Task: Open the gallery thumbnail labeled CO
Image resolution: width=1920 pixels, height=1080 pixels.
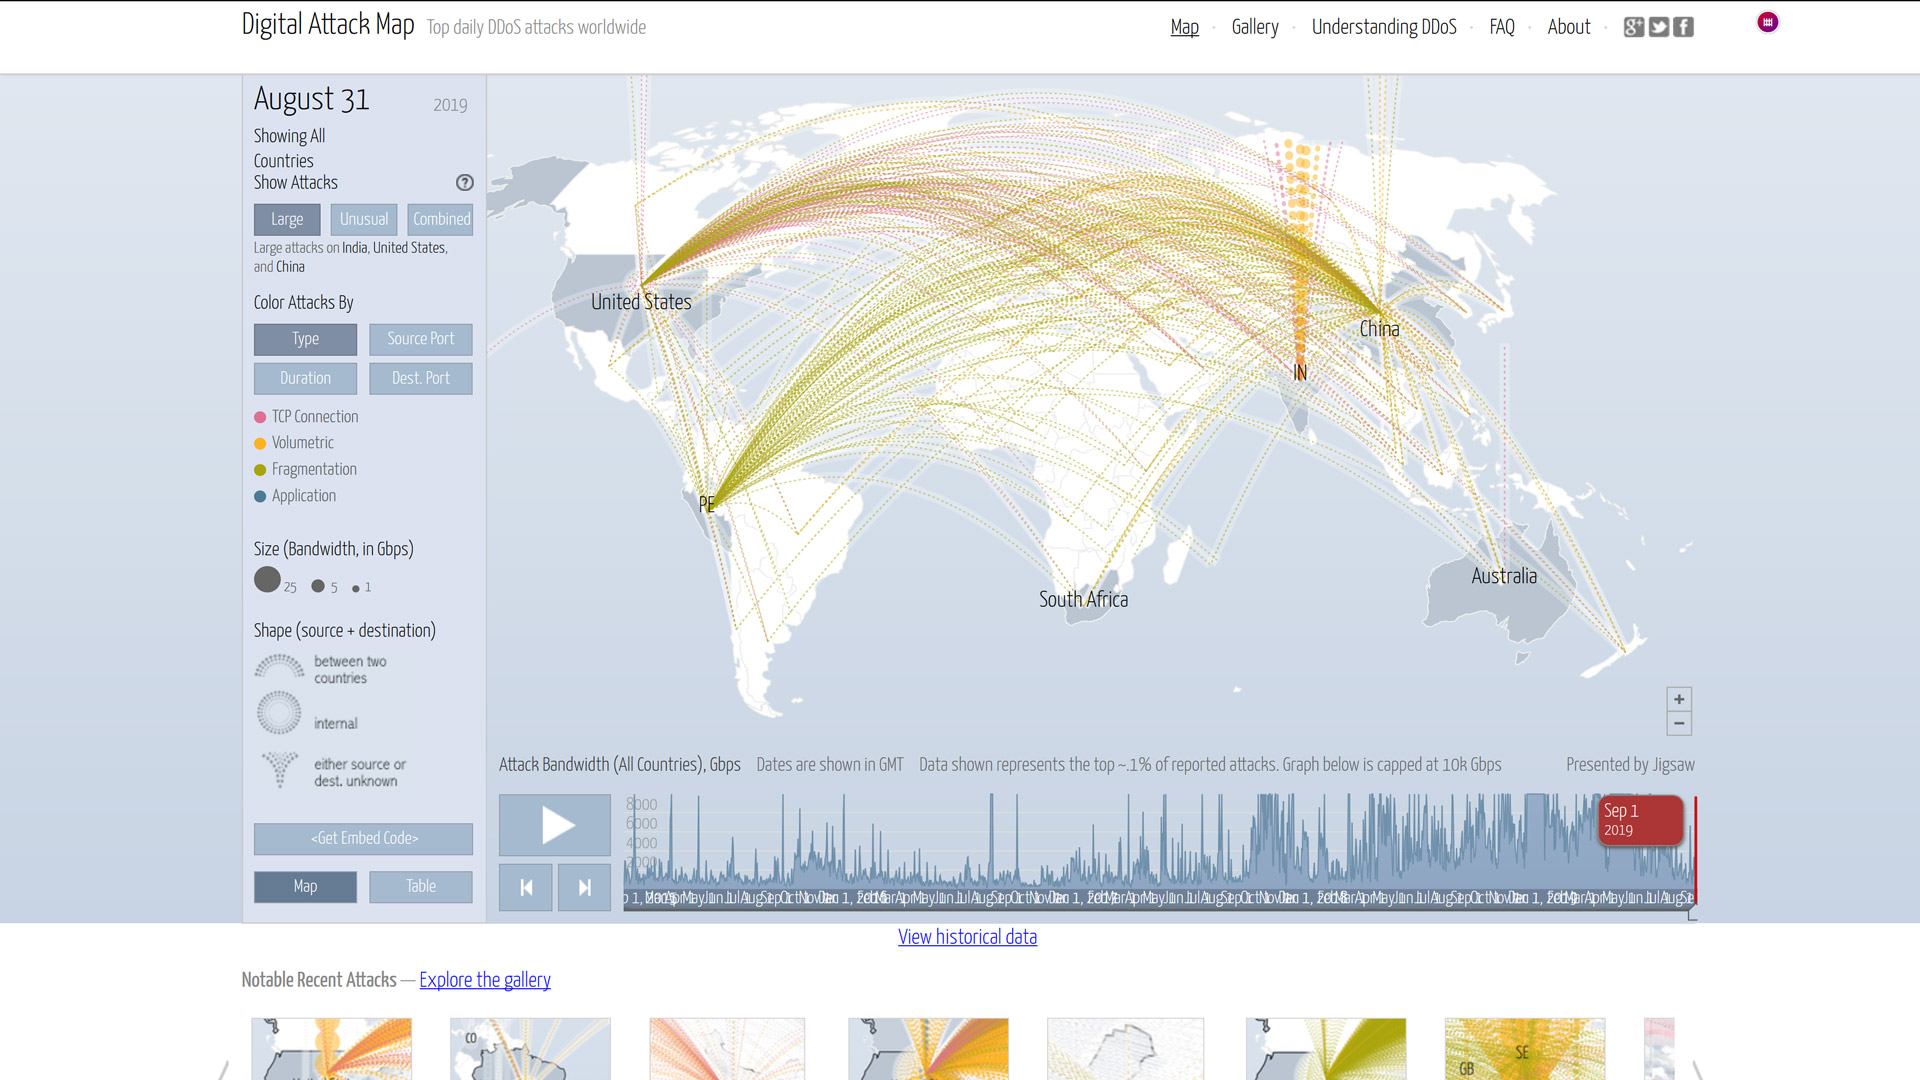Action: [x=530, y=1049]
